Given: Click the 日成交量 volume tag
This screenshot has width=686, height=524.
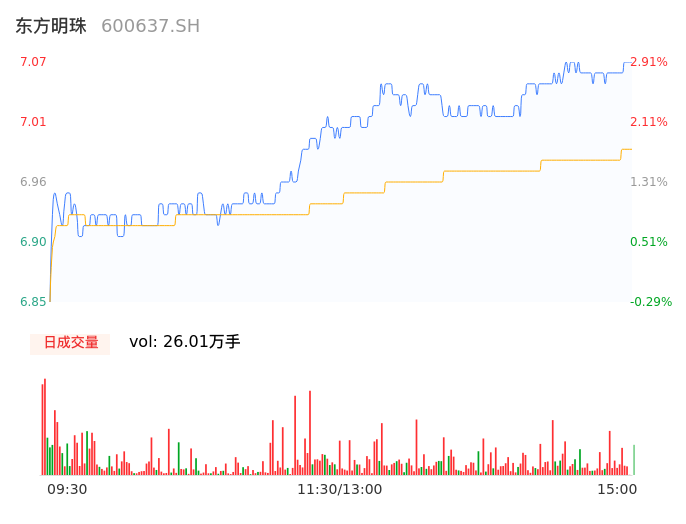Looking at the screenshot, I should click(x=70, y=342).
